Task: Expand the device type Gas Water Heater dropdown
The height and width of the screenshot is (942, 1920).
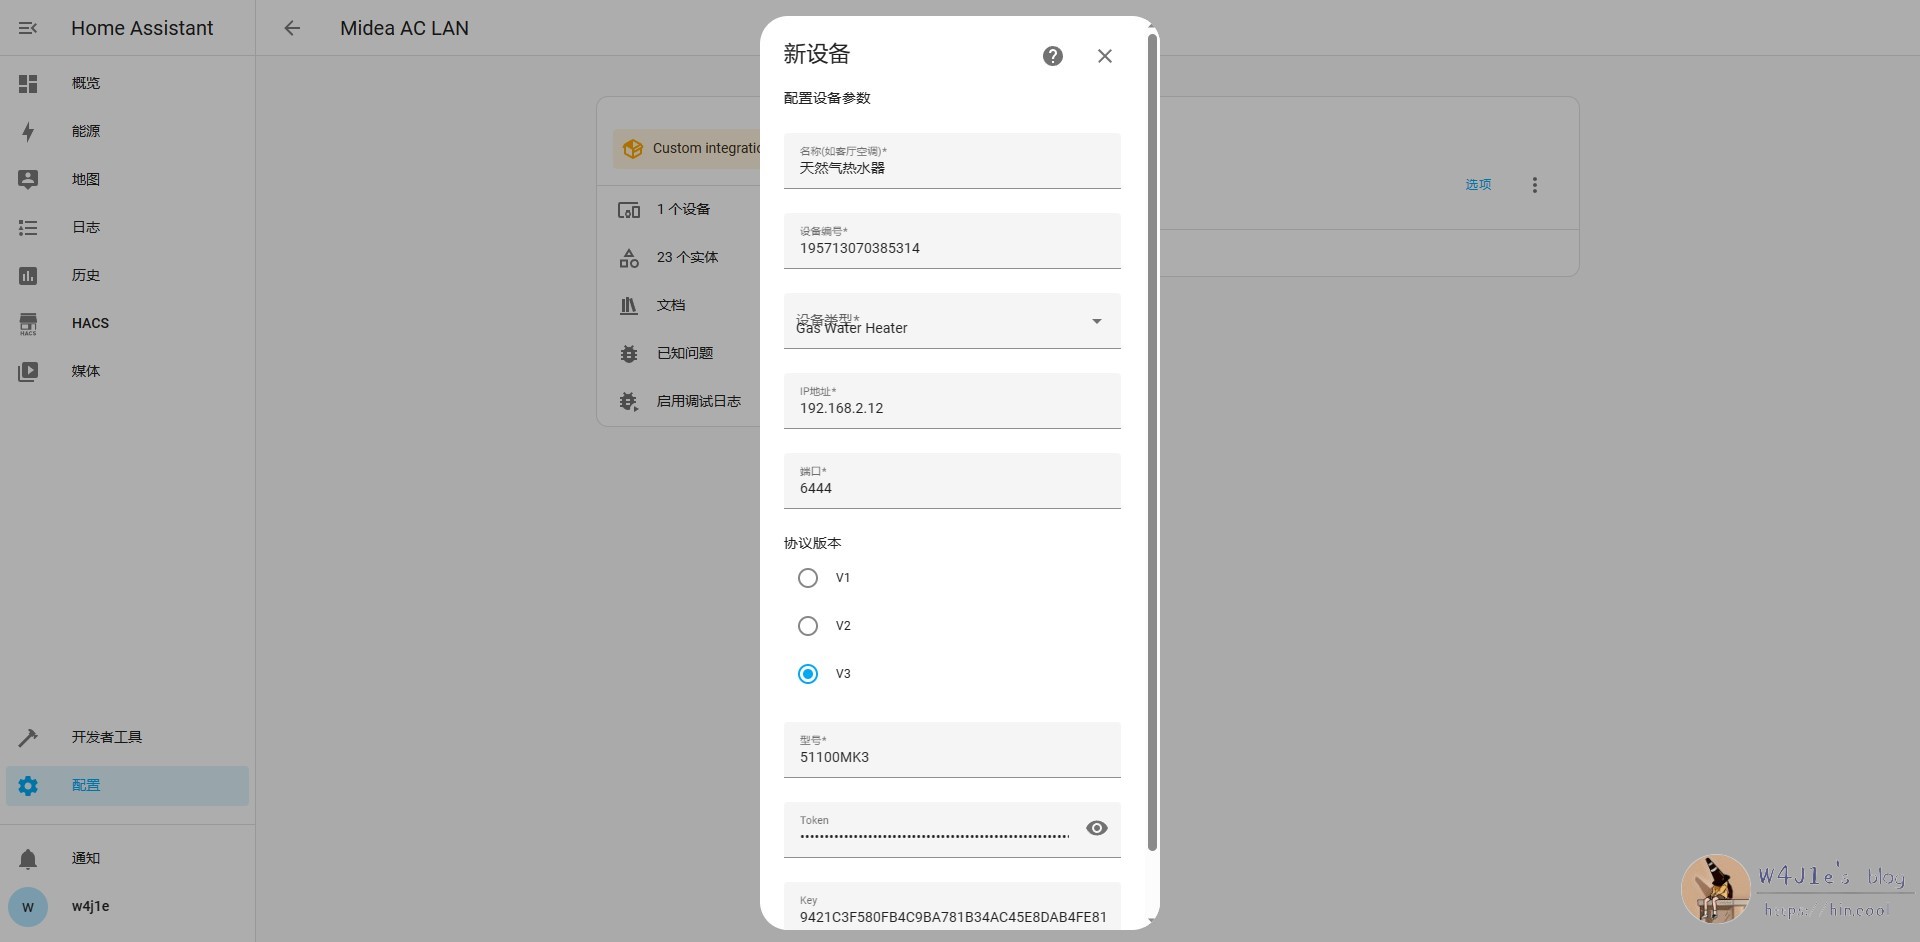Action: [1096, 321]
